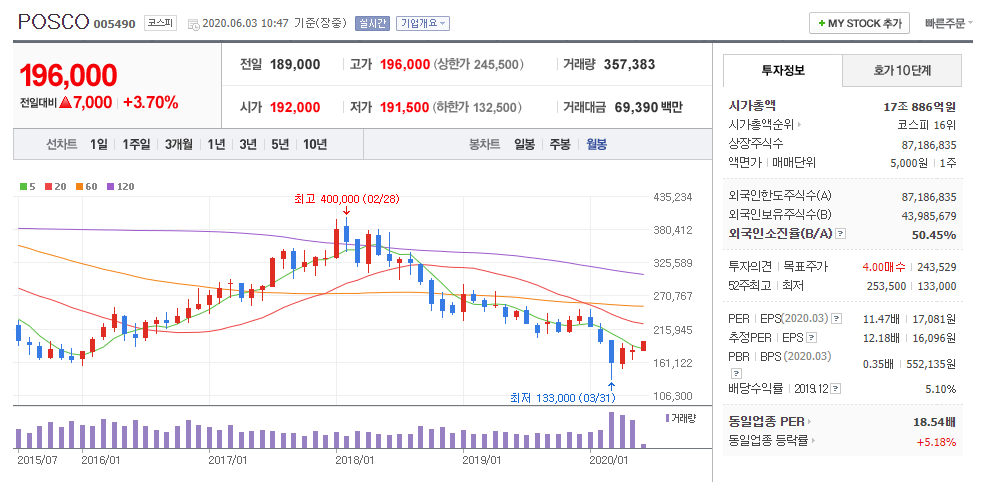Click the current price 196,000
982x482 pixels.
click(x=68, y=75)
